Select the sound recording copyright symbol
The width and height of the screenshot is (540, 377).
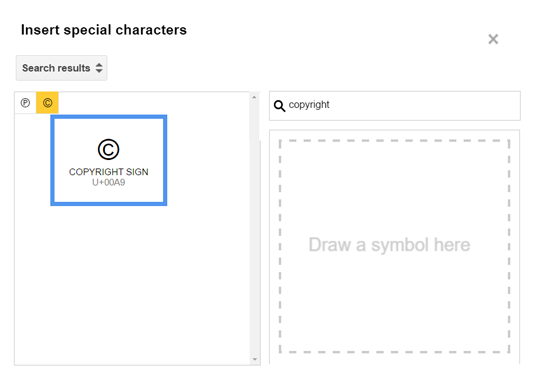click(25, 103)
